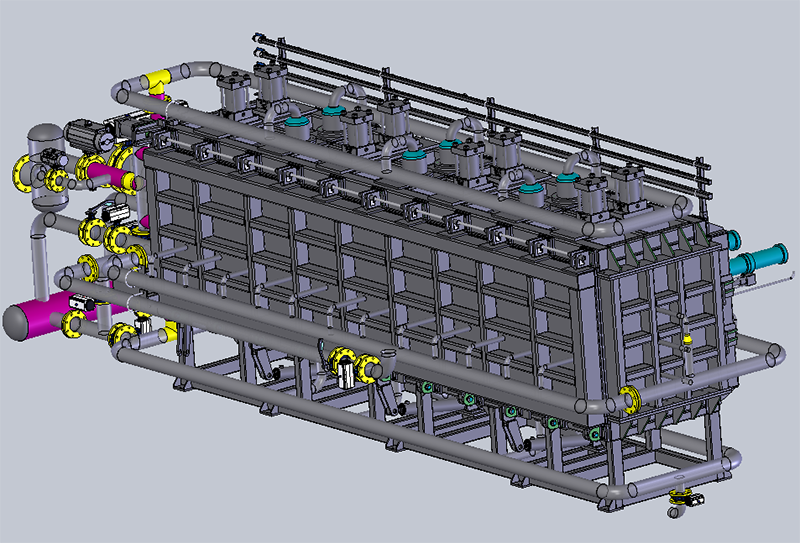Pick the gray vertical cylindrical vessel
This screenshot has height=543, width=800.
(46, 167)
